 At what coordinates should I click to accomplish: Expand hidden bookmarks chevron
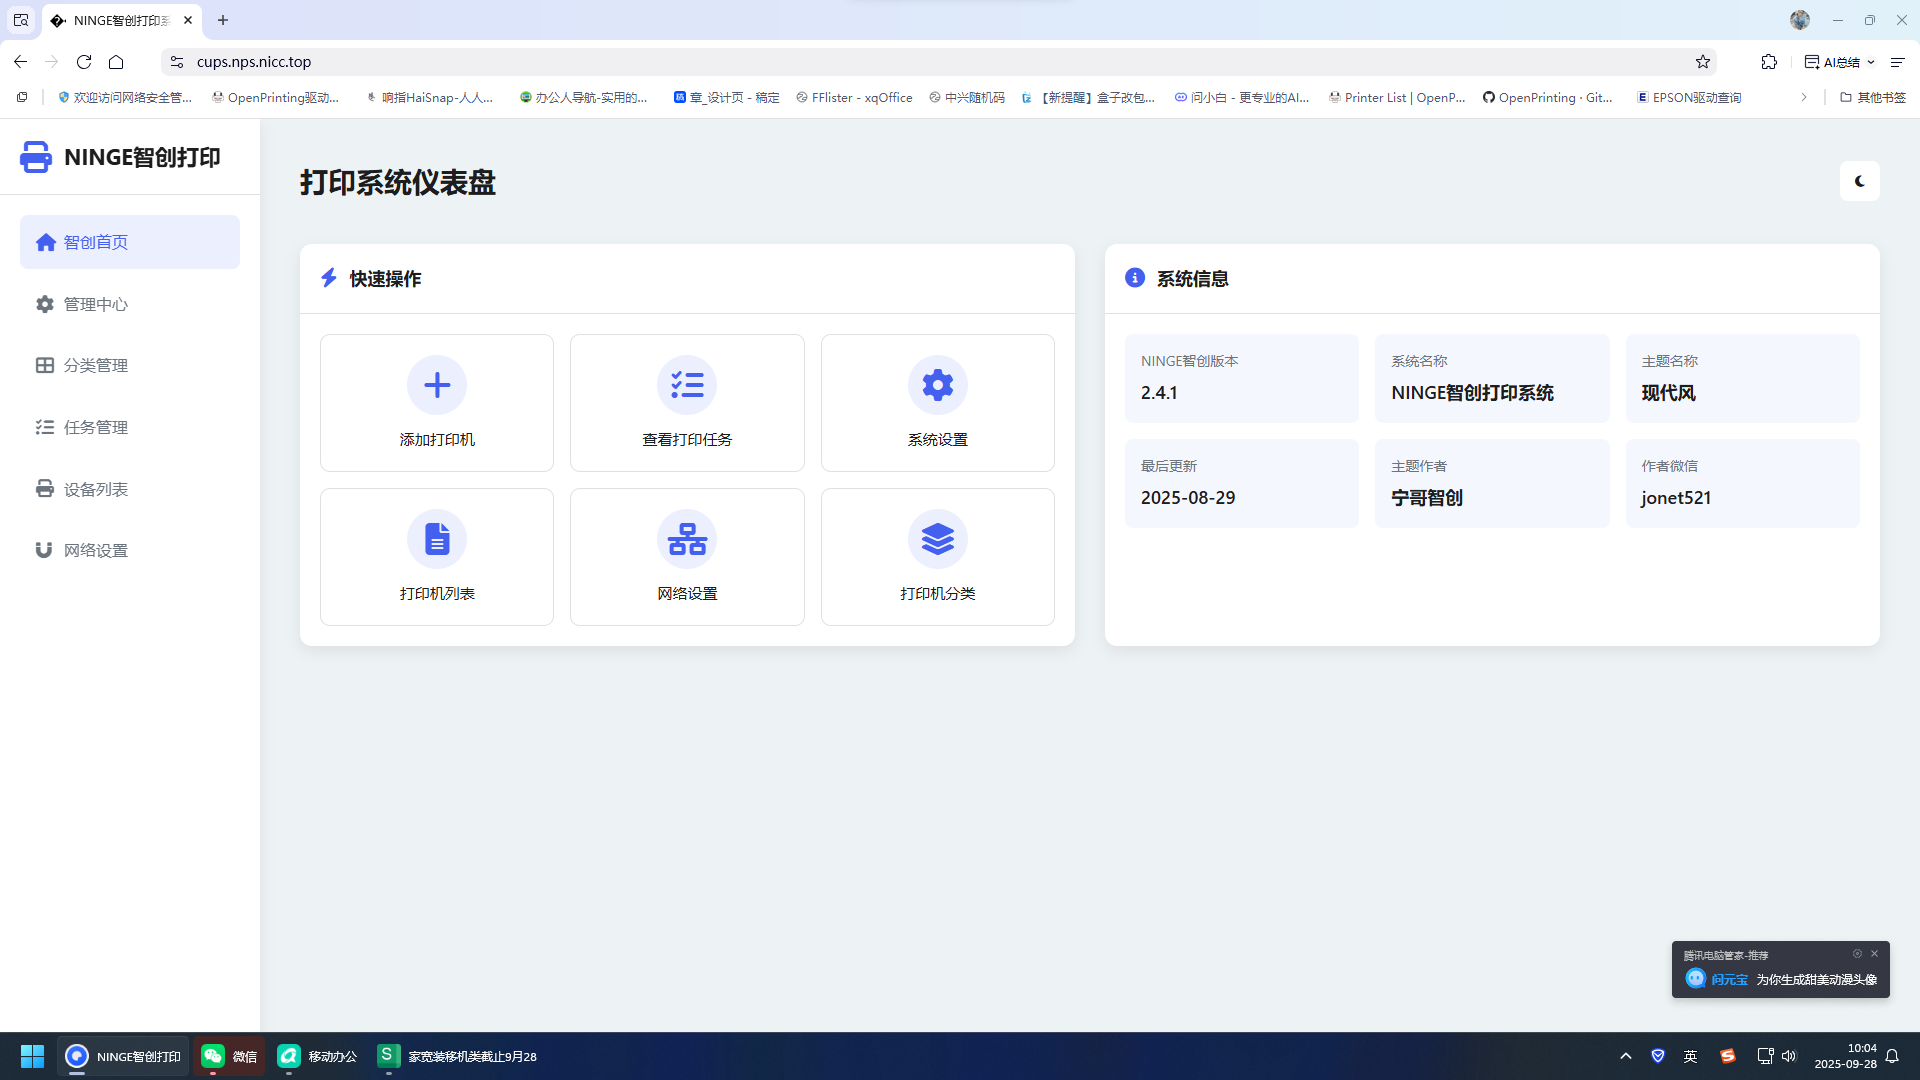tap(1804, 97)
